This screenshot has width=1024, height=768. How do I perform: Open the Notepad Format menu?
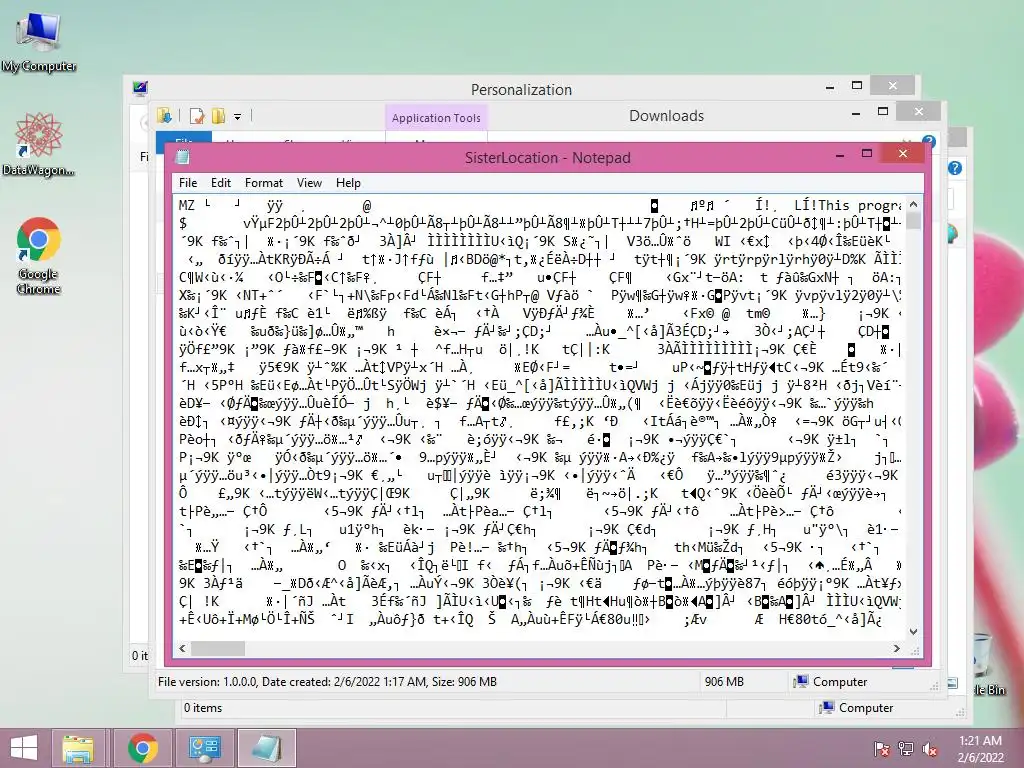click(264, 183)
